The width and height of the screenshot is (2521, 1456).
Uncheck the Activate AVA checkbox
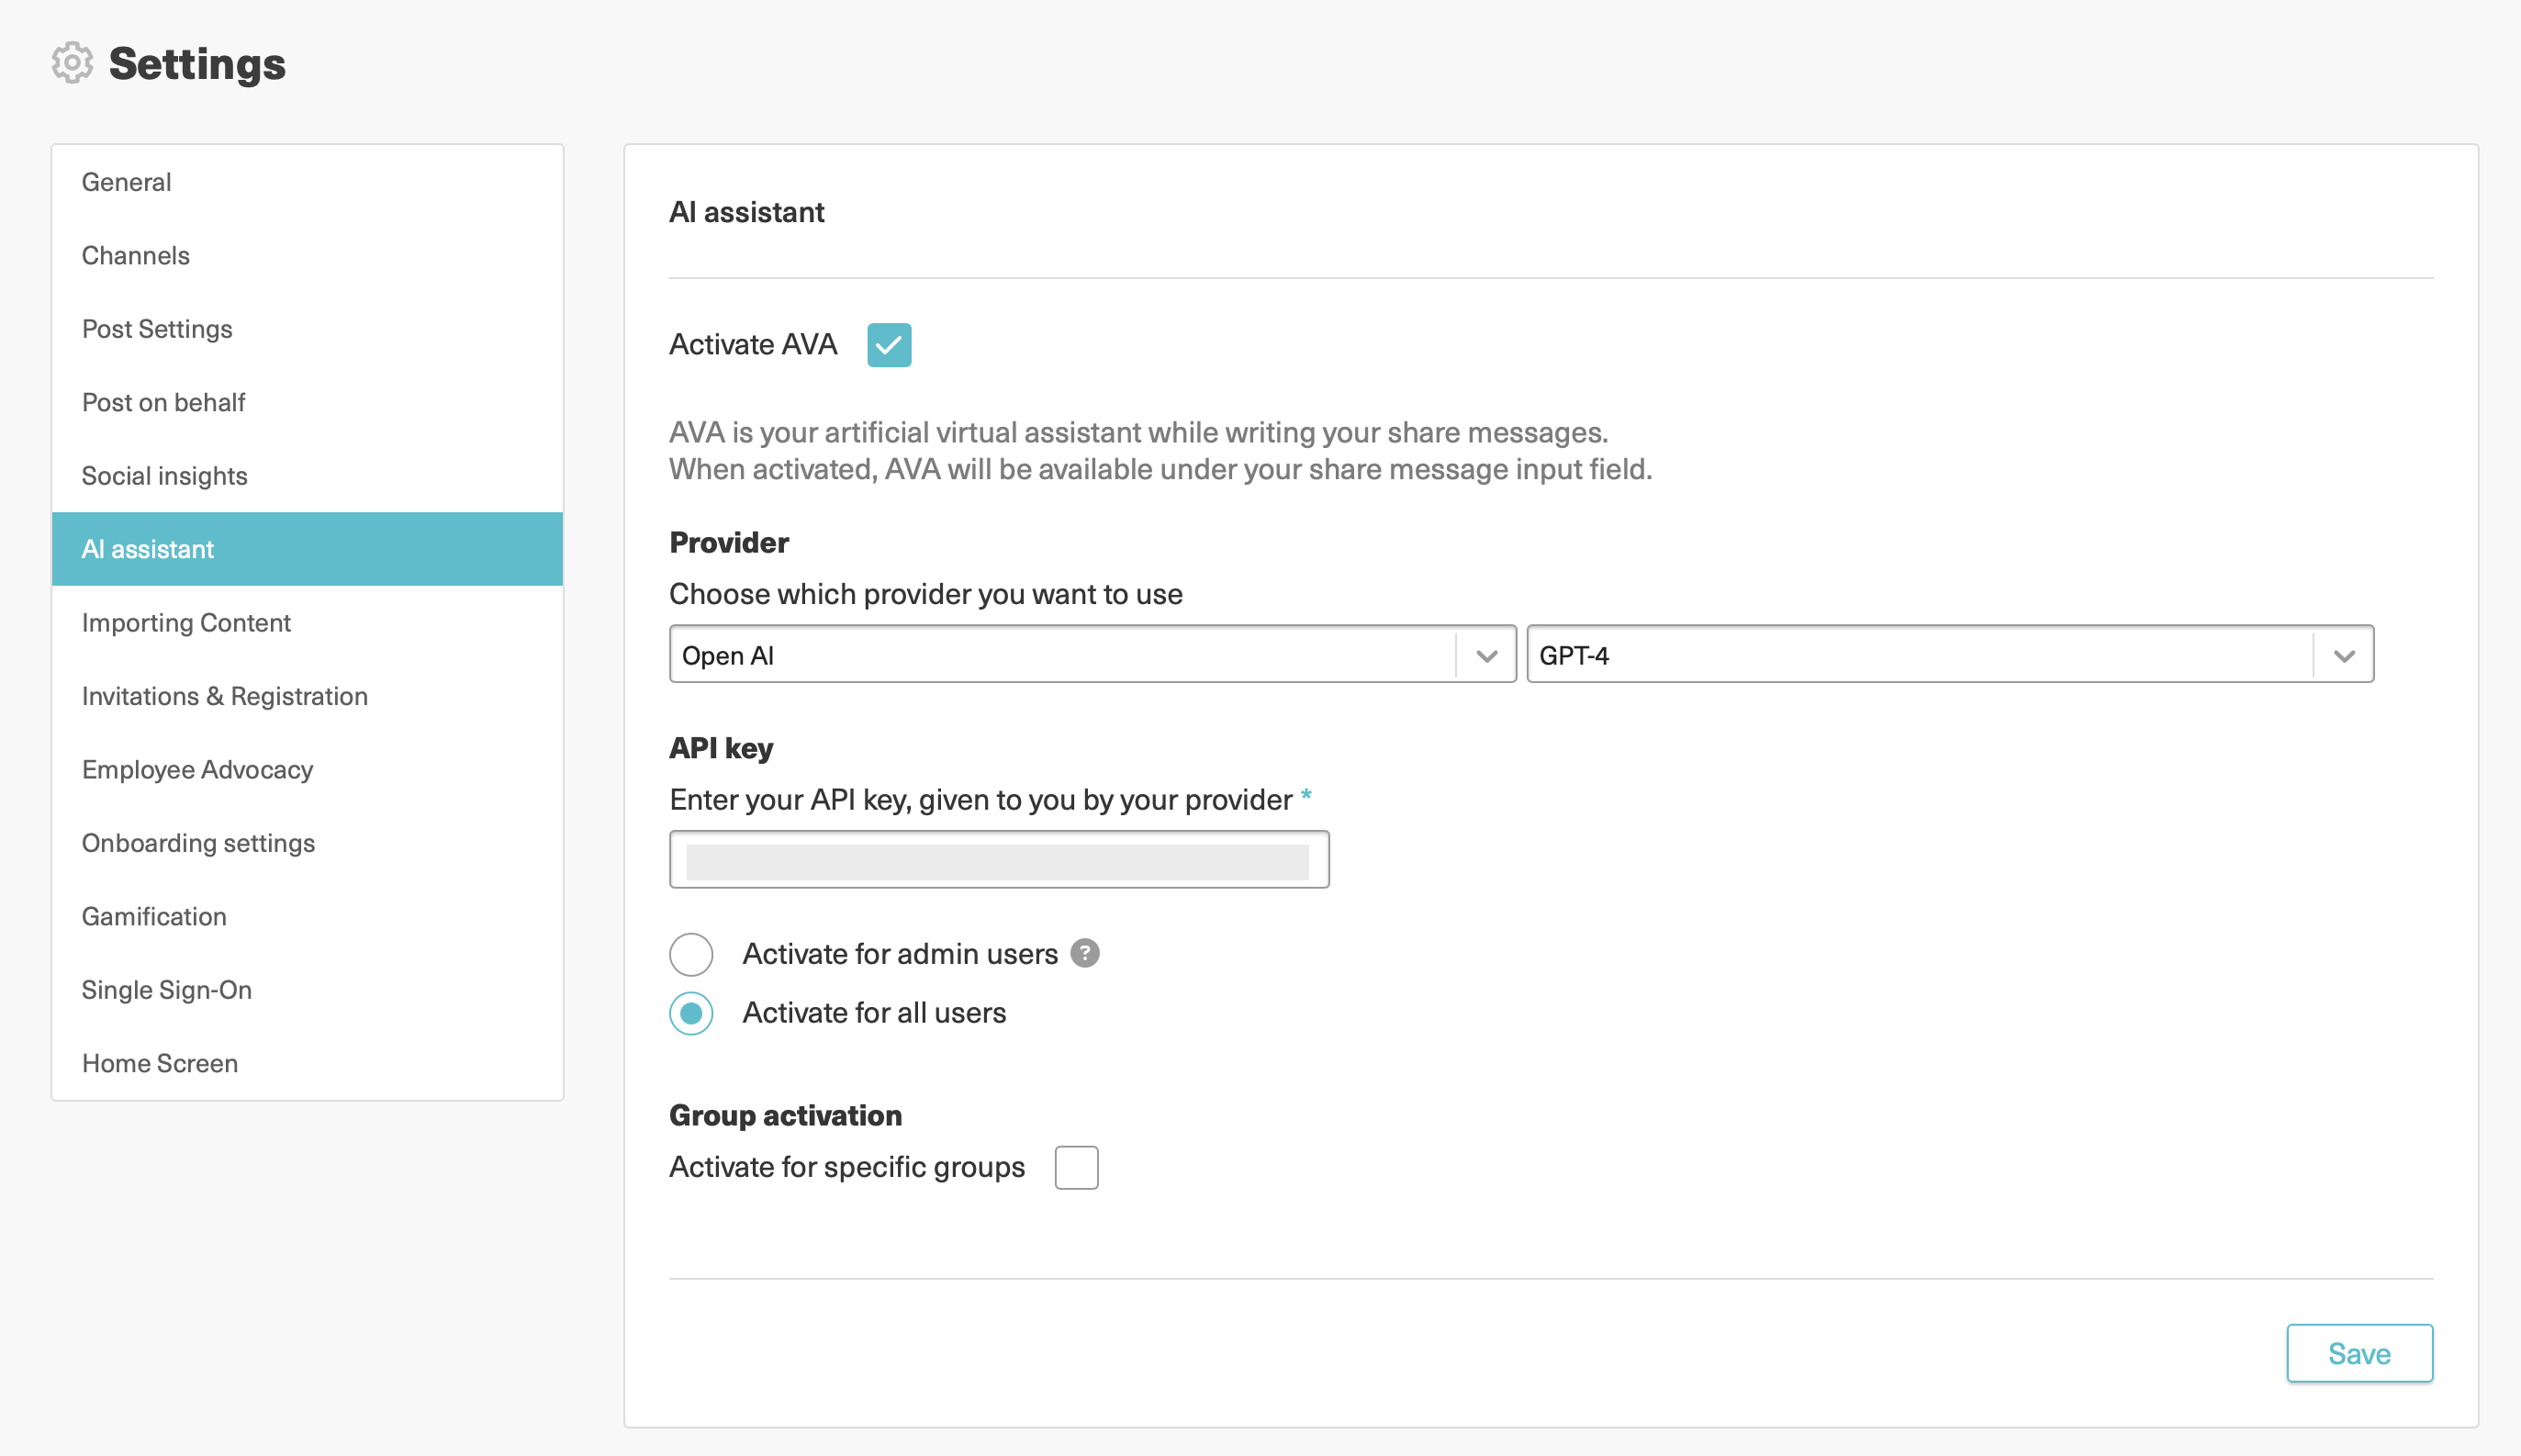(889, 345)
